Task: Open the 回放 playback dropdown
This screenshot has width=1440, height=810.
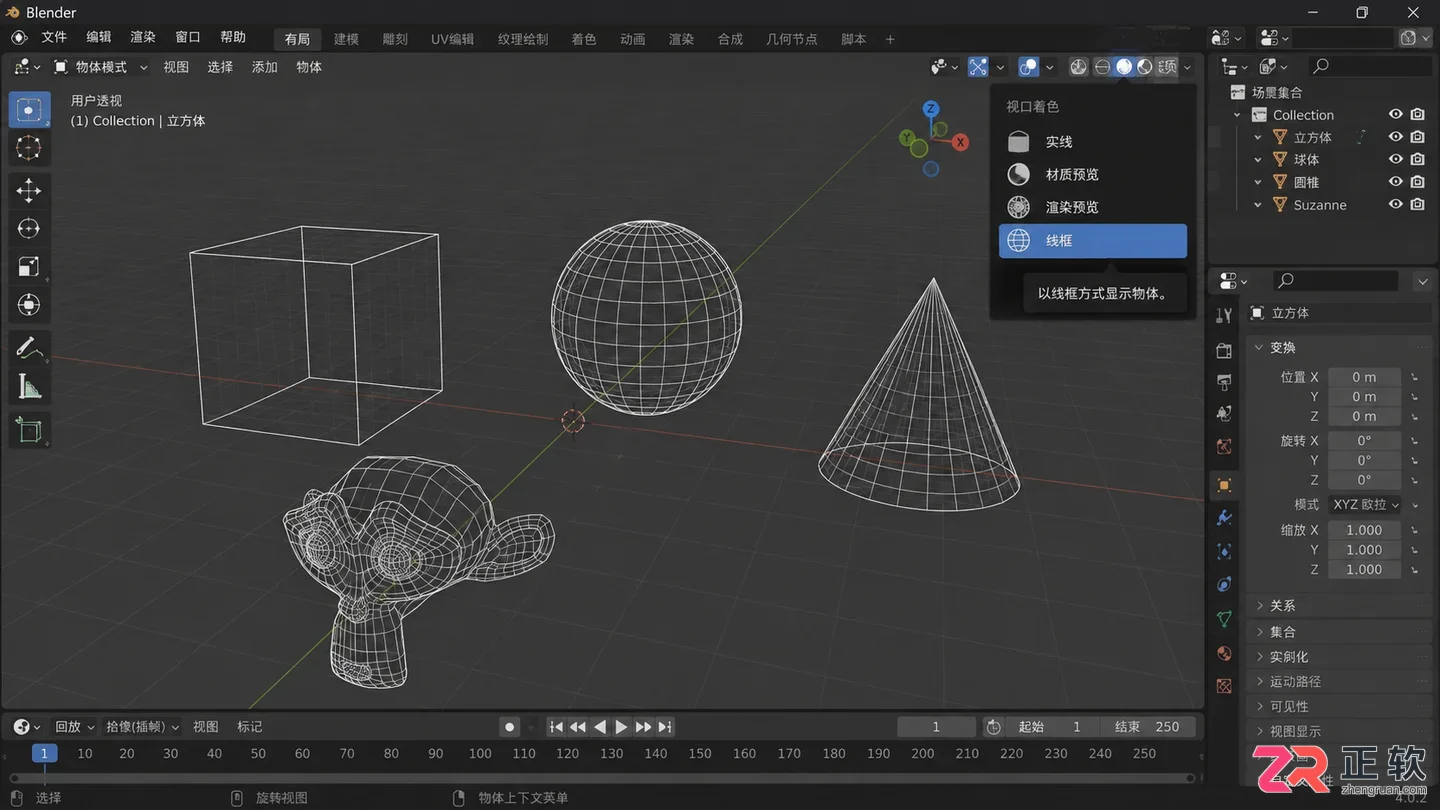Action: pos(74,727)
